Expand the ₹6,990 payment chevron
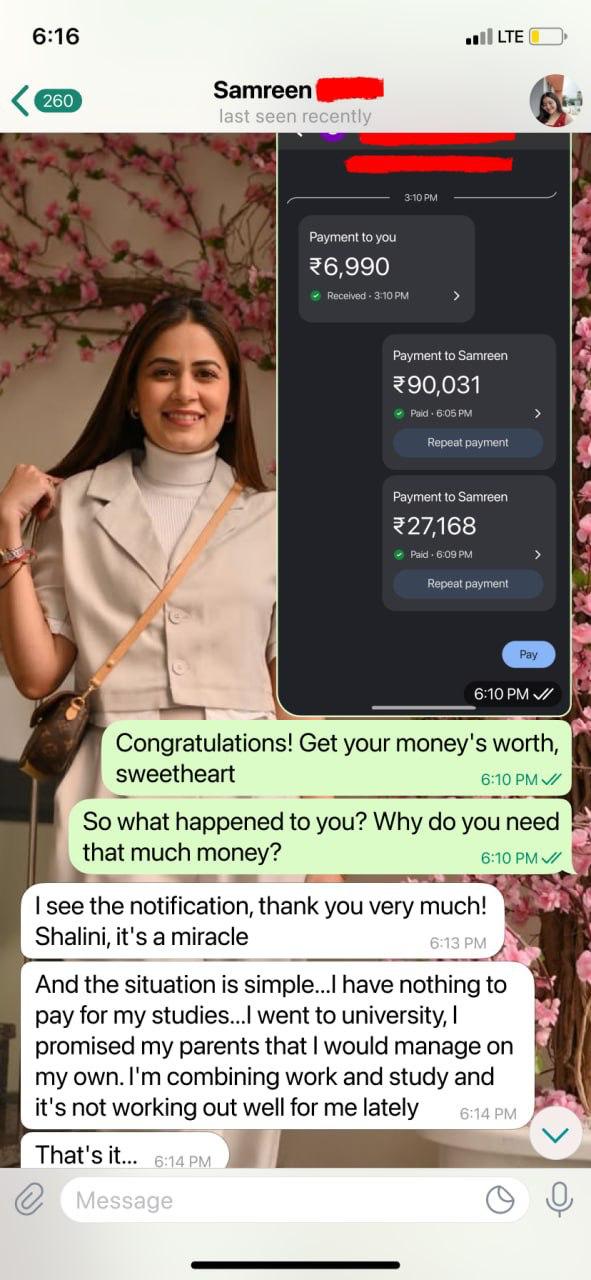The height and width of the screenshot is (1280, 591). pyautogui.click(x=457, y=296)
